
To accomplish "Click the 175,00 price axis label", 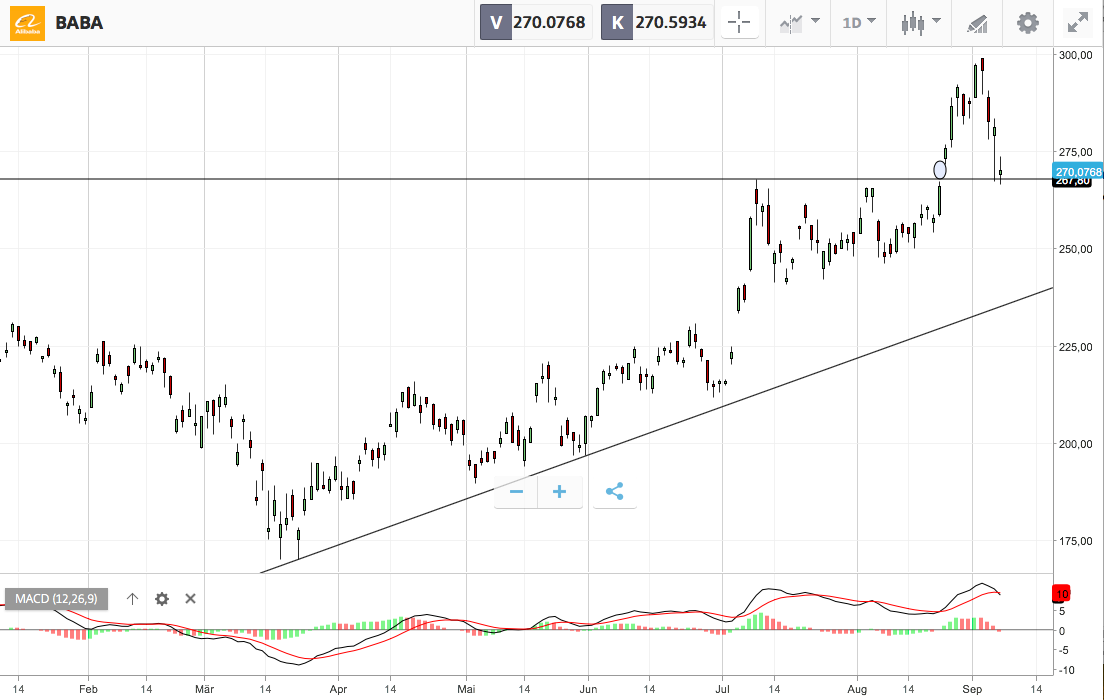I will tap(1076, 541).
